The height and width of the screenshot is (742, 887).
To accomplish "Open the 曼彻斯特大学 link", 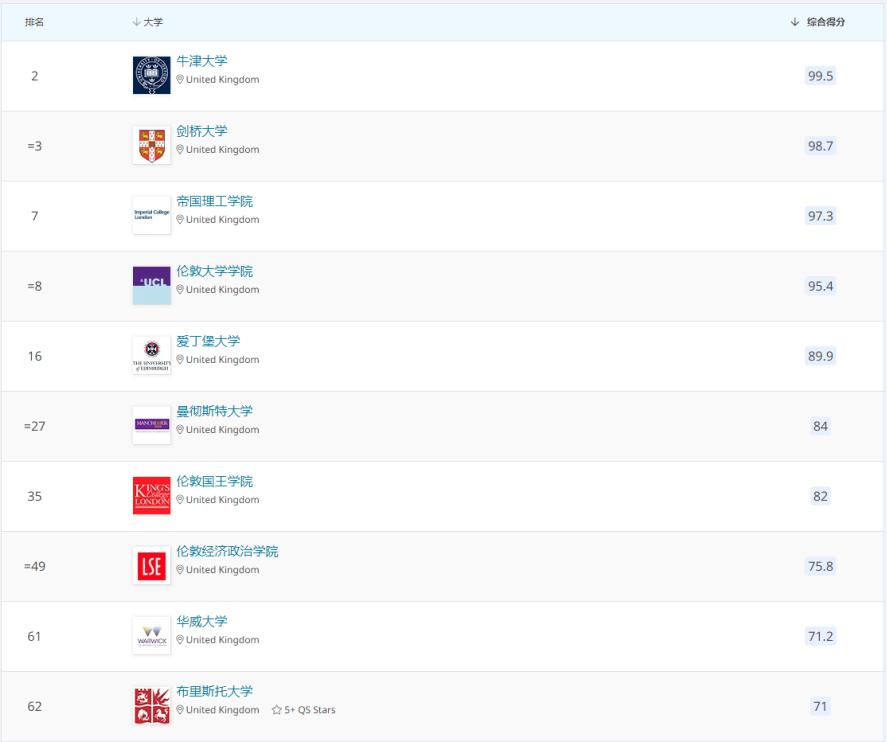I will click(214, 411).
